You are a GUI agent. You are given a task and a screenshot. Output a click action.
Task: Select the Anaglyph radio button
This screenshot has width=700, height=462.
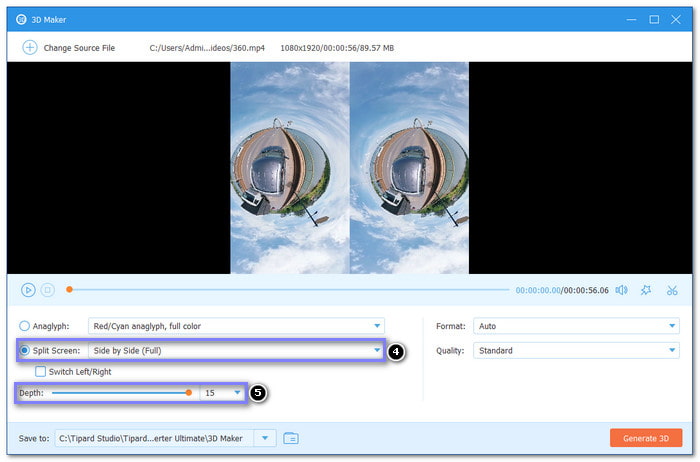(x=25, y=326)
